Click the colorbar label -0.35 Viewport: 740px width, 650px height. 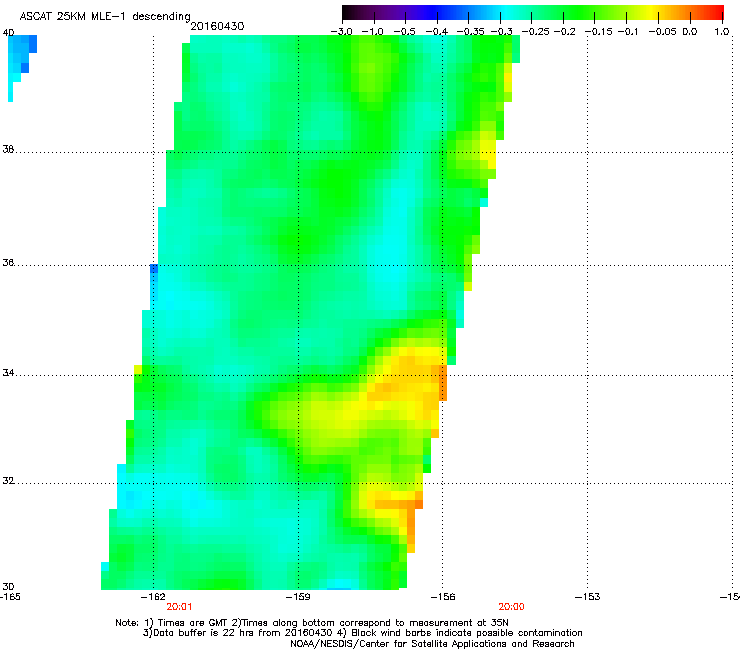tap(471, 31)
